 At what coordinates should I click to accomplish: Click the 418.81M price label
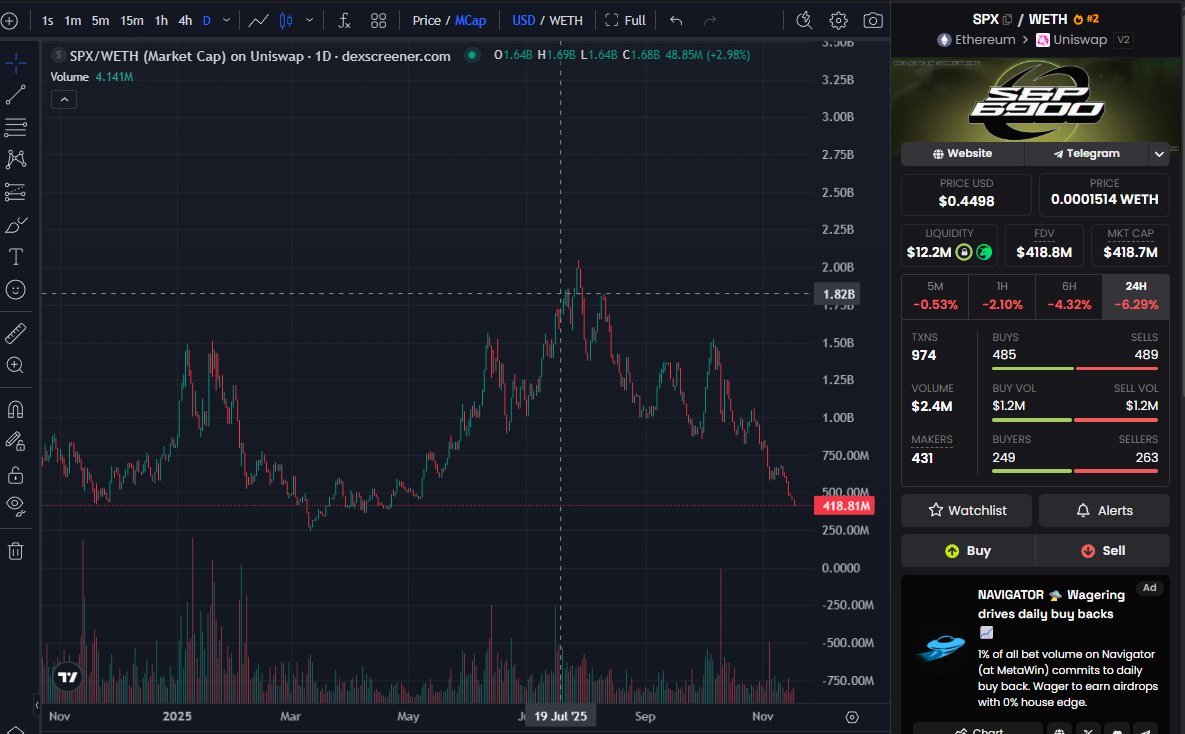point(844,506)
